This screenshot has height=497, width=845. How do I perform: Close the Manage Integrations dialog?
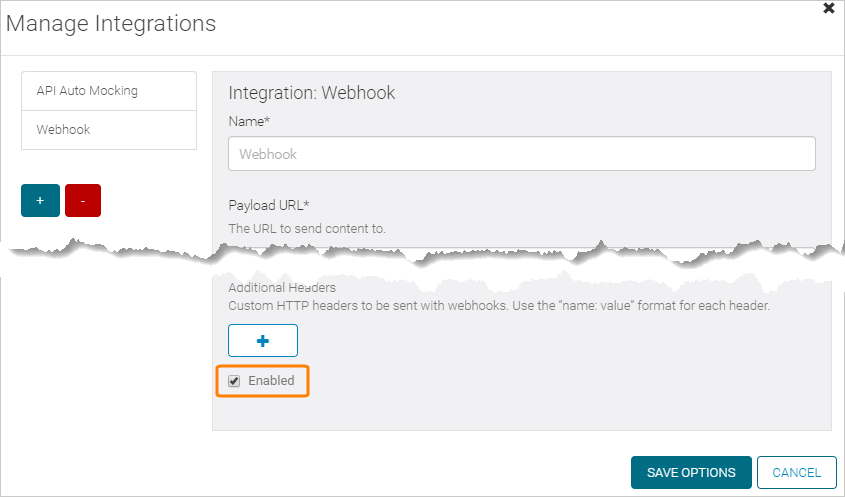point(828,8)
